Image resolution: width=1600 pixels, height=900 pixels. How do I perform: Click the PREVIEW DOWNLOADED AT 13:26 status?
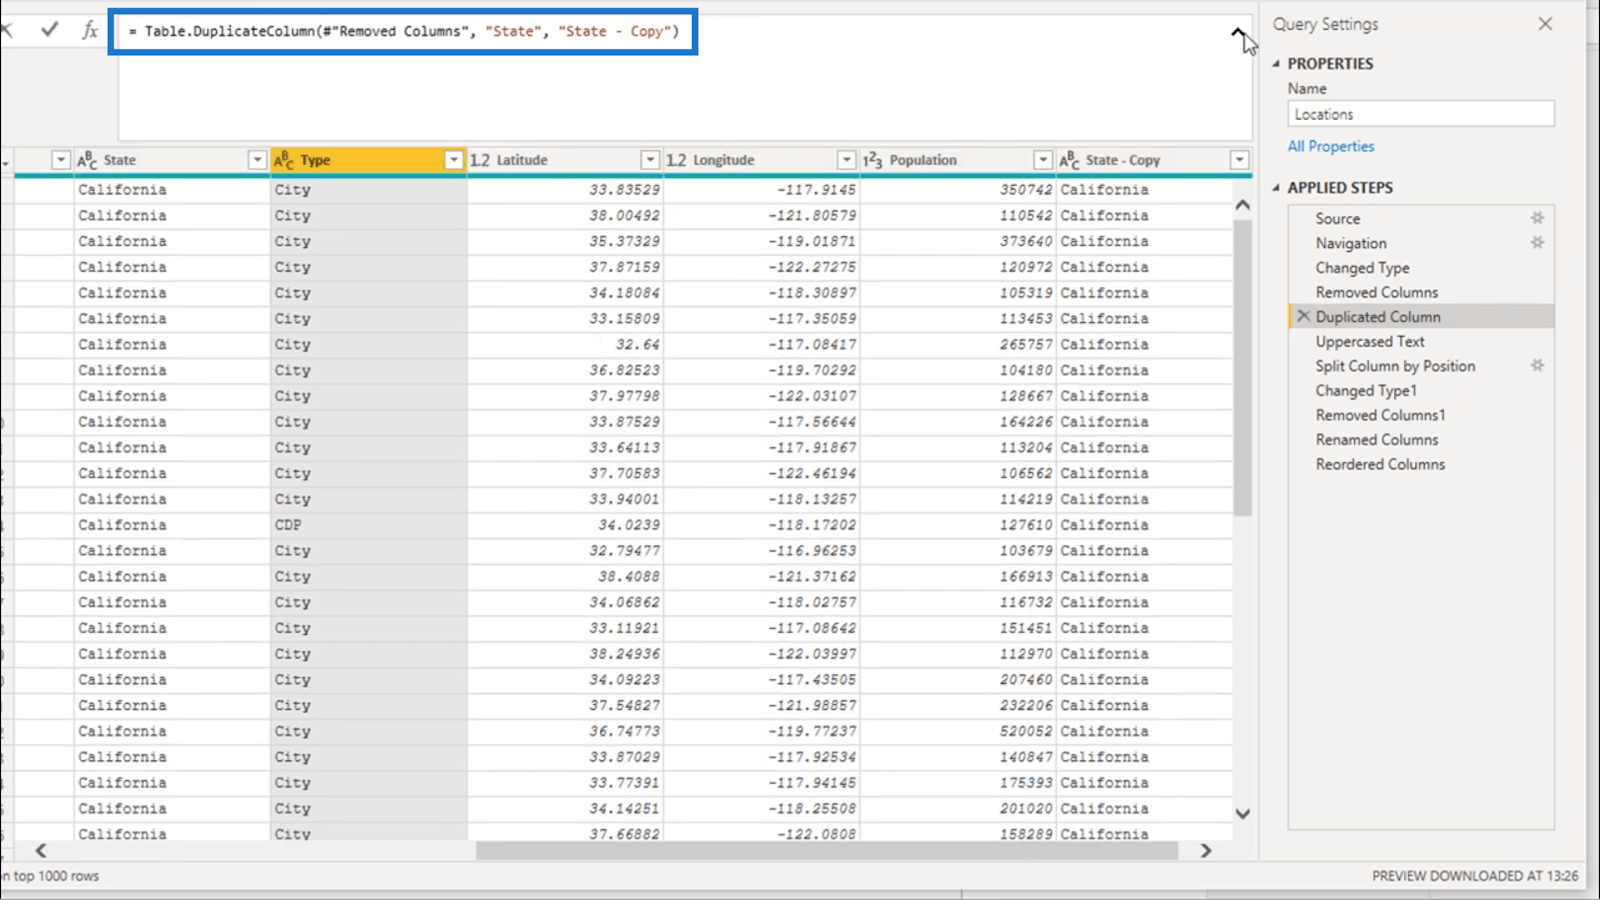click(x=1475, y=876)
